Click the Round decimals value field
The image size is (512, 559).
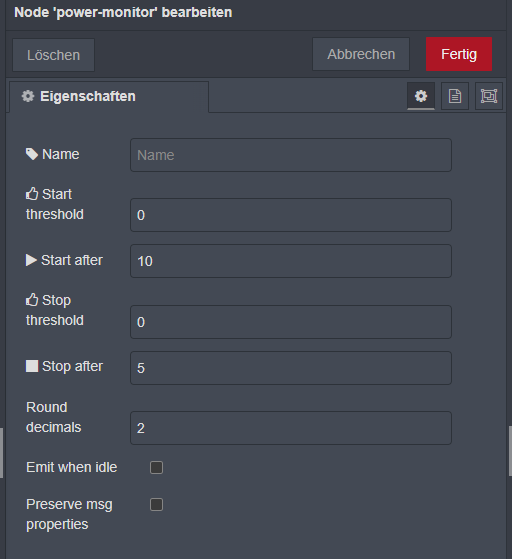(291, 428)
